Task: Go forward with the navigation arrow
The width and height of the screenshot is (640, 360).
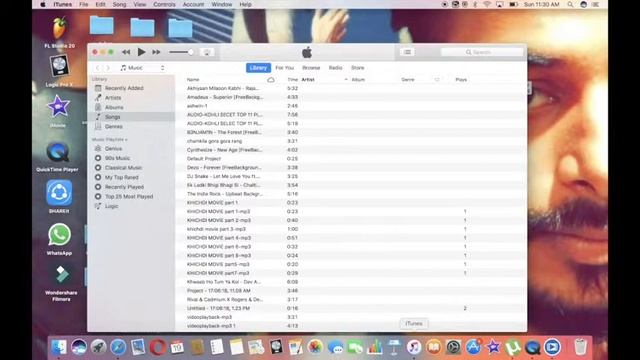Action: 108,68
